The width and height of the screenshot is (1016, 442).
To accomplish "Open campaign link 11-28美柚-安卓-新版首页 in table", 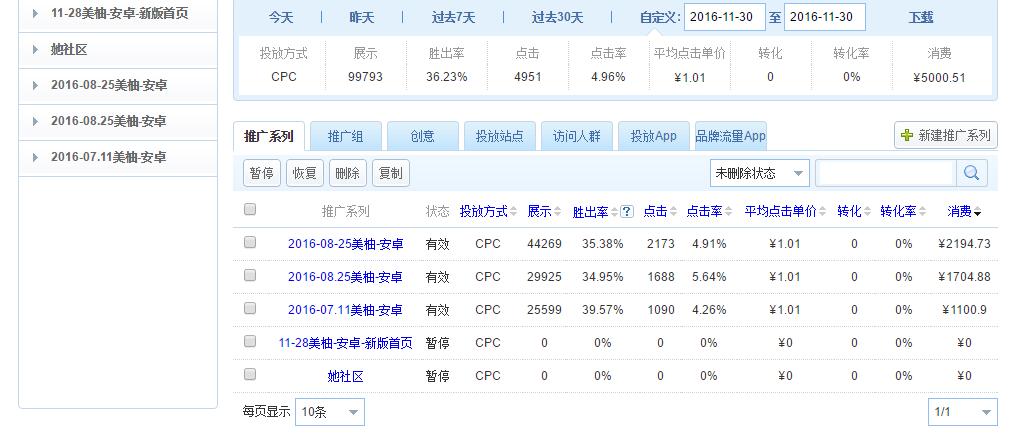I will tap(345, 343).
